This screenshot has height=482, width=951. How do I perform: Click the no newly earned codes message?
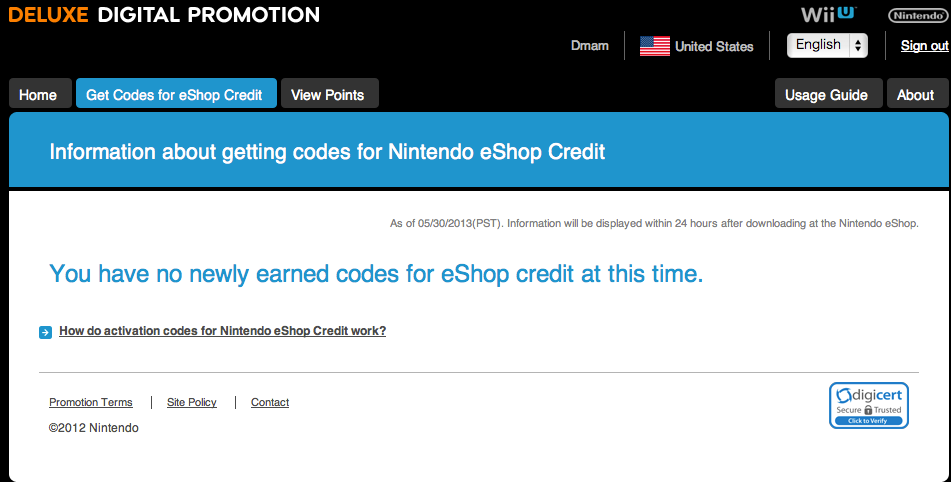click(376, 273)
